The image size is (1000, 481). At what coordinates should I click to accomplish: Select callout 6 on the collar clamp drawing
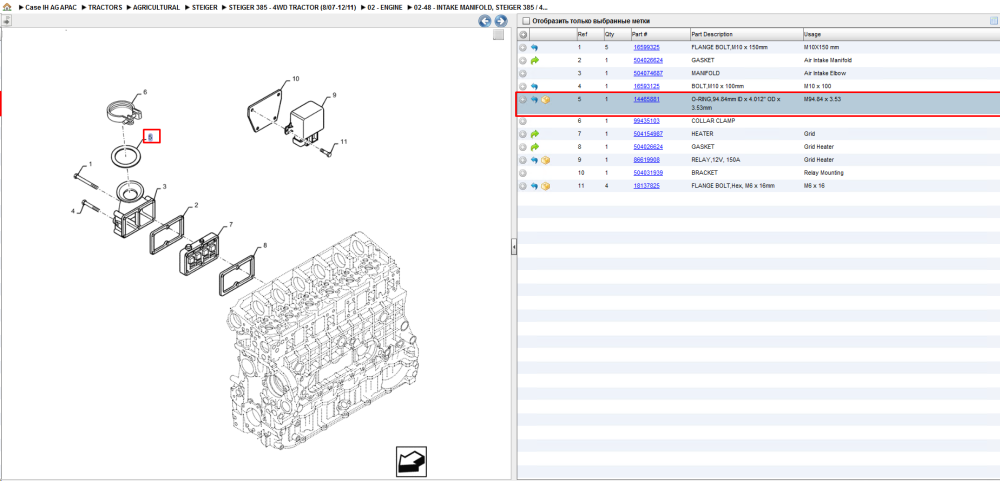coord(145,92)
